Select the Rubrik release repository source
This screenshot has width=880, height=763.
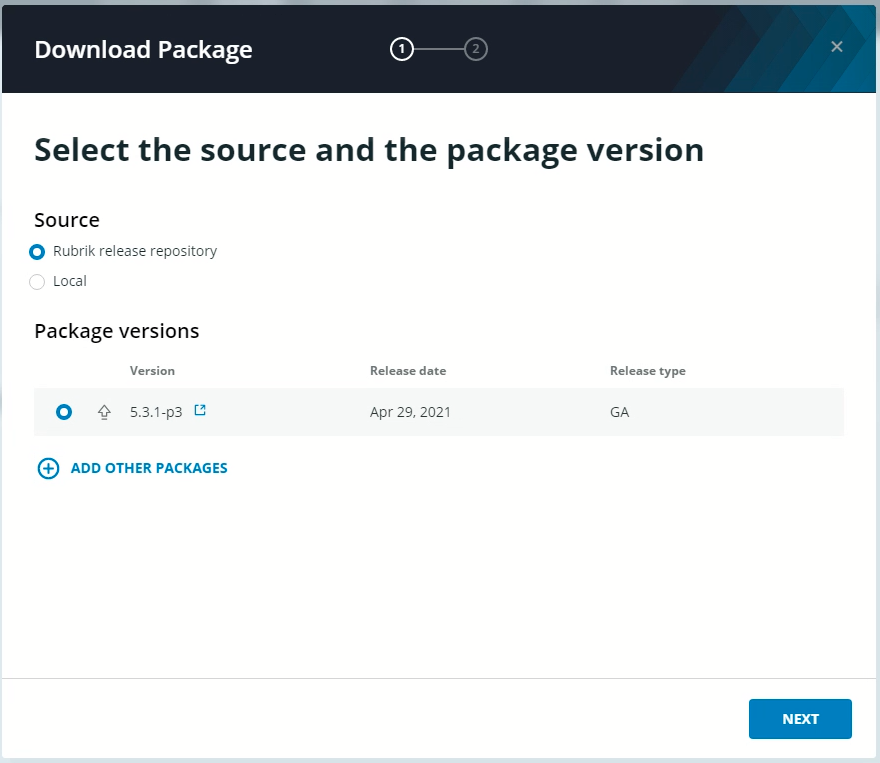coord(37,252)
